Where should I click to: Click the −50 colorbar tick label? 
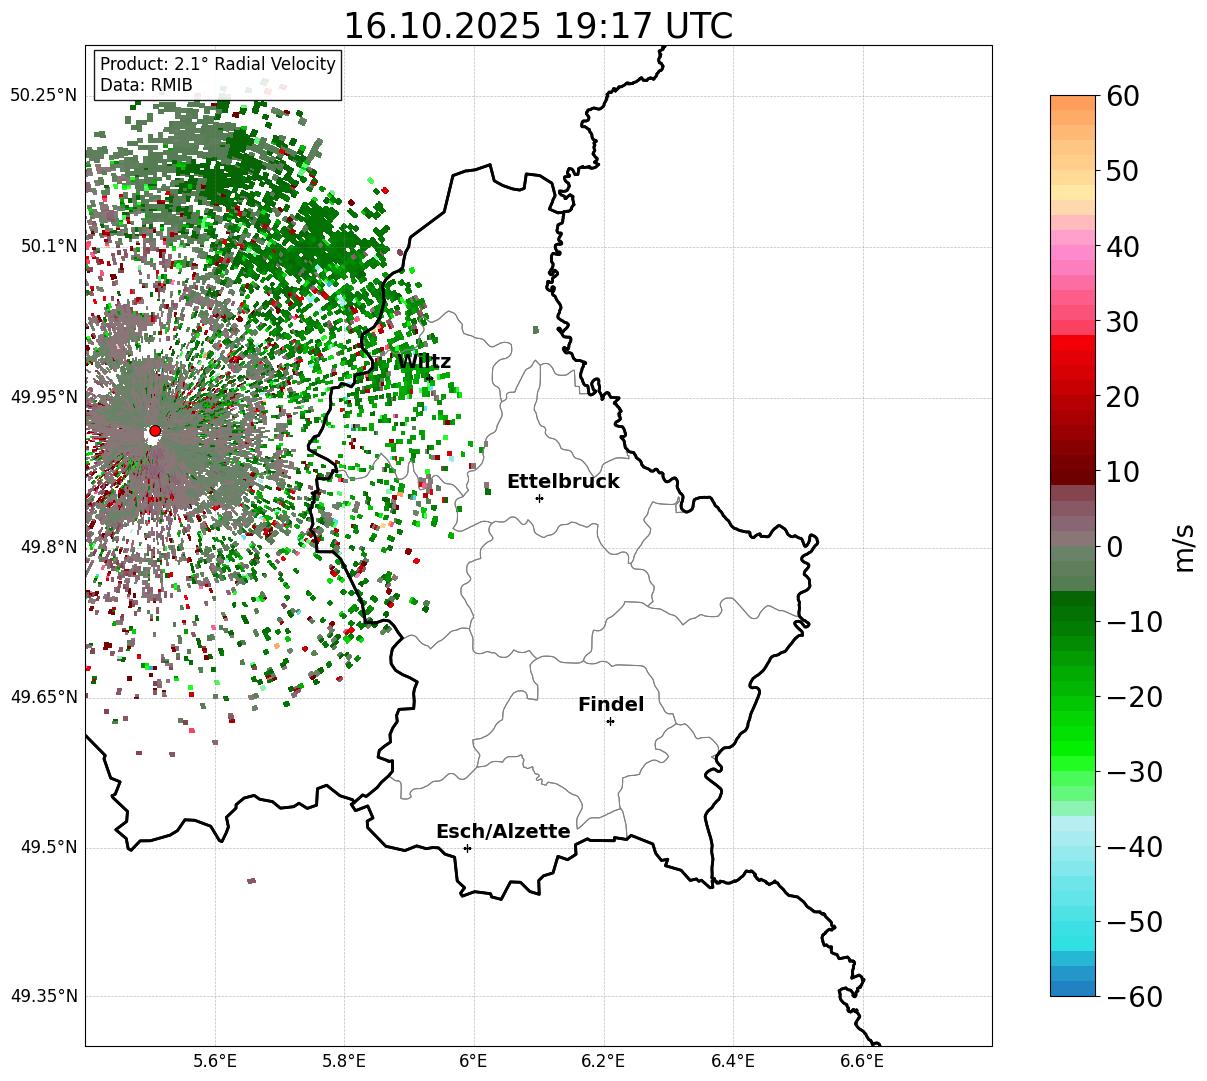[1134, 921]
